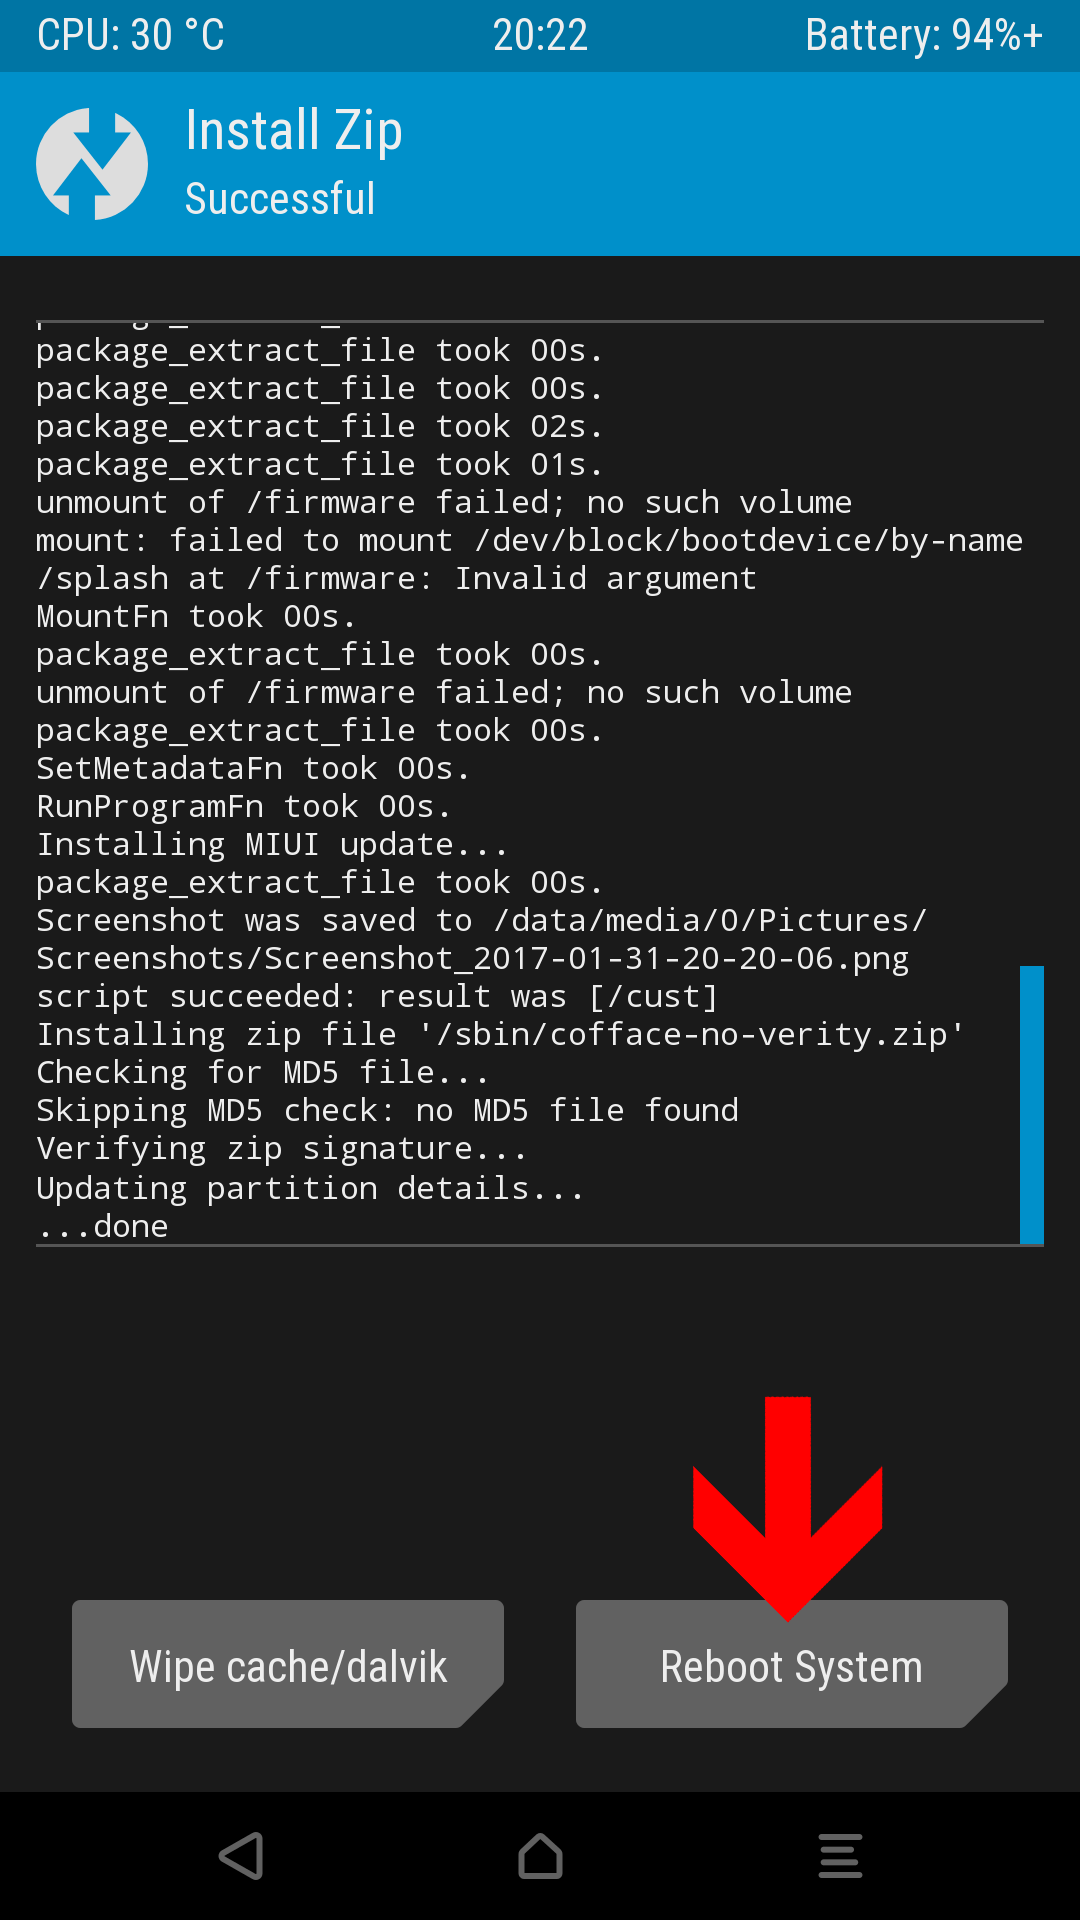Tap the home navigation icon
This screenshot has height=1920, width=1080.
pos(540,1856)
